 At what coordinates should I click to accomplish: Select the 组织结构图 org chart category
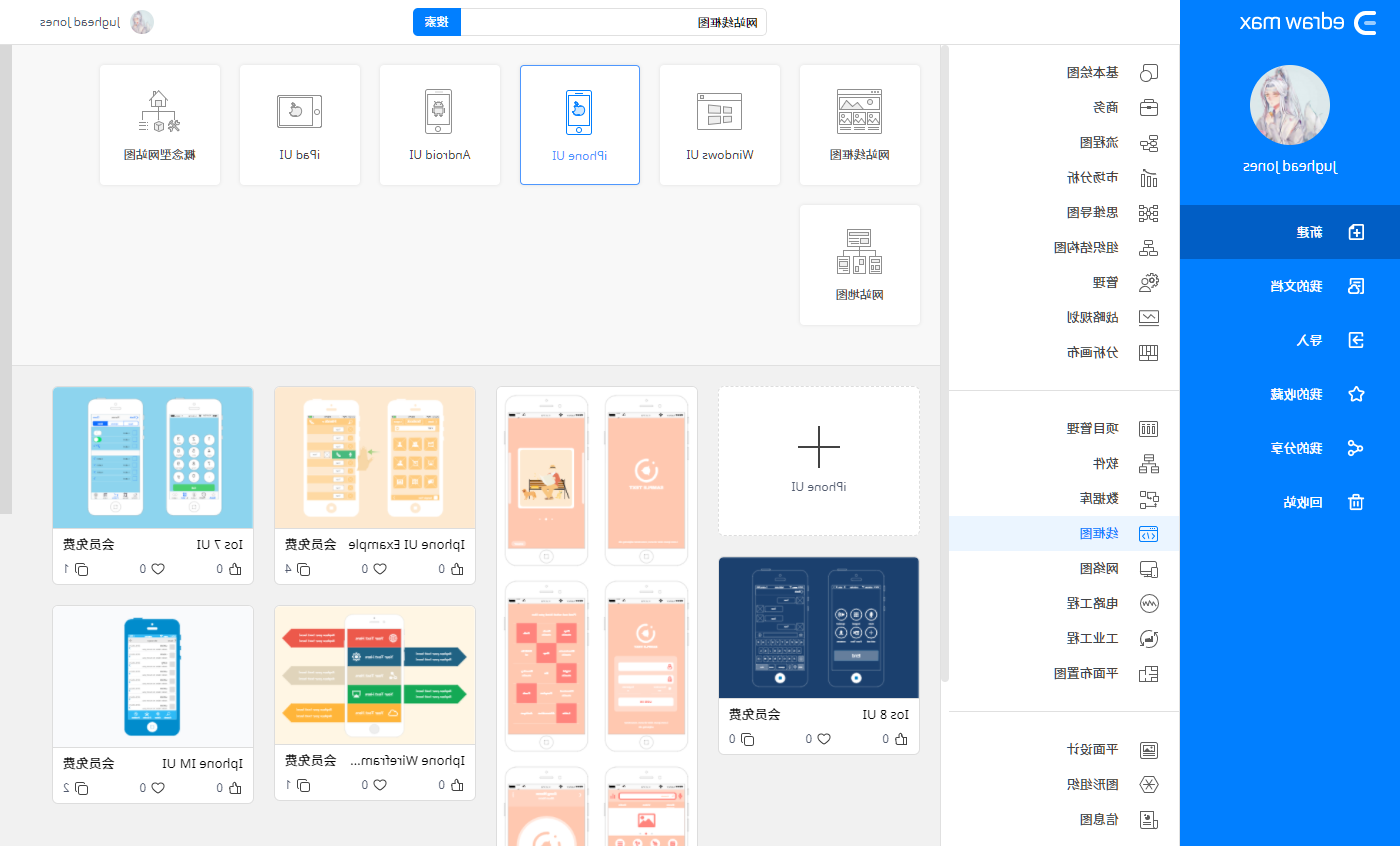[1064, 247]
